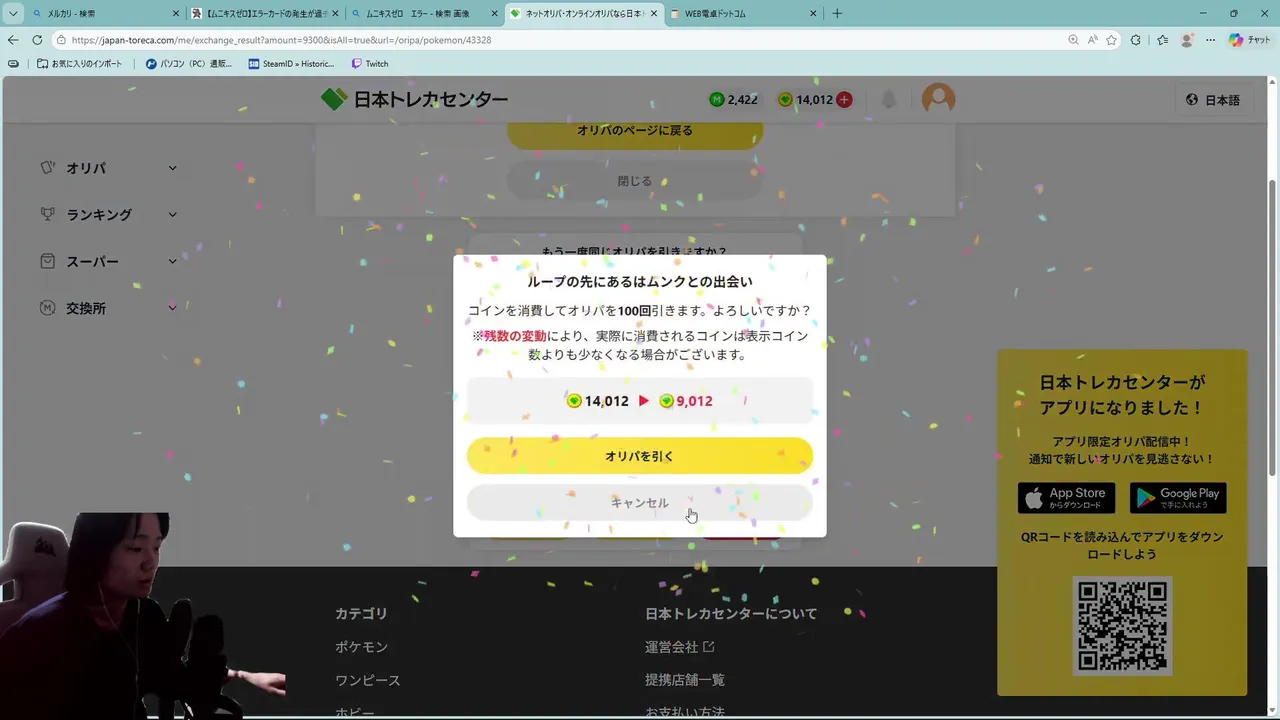1280x720 pixels.
Task: Click the 日本トレカセンター logo
Action: coord(414,99)
